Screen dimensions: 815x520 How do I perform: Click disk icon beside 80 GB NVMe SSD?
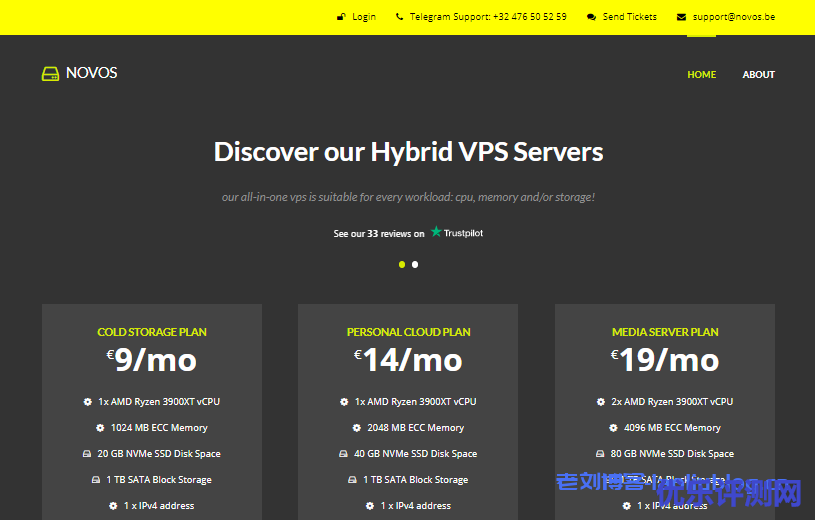[x=600, y=453]
